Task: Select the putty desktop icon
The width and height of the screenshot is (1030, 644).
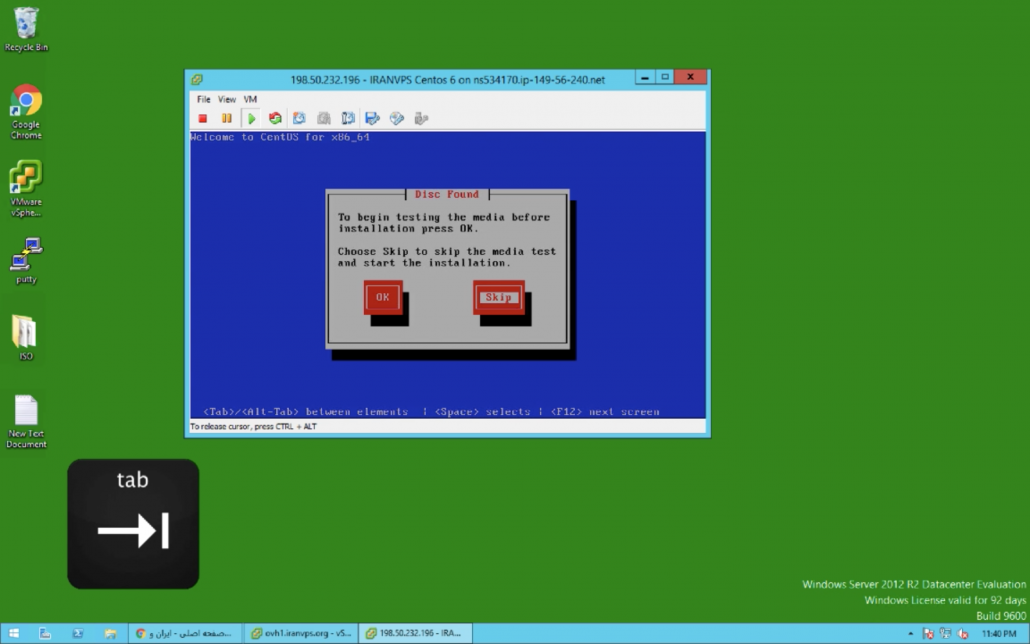Action: (26, 260)
